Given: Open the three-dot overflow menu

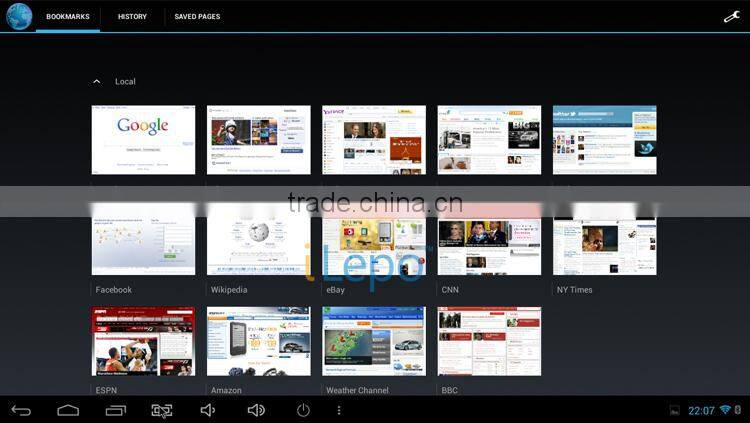Looking at the screenshot, I should click(339, 410).
